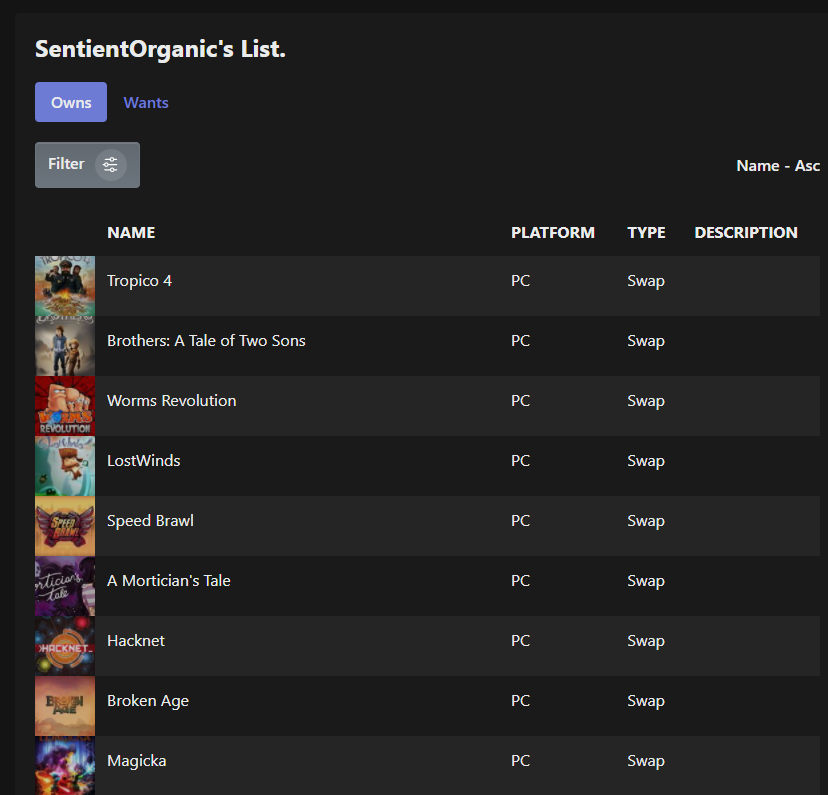This screenshot has width=828, height=795.
Task: Click the Tropico 4 cover thumbnail
Action: click(65, 286)
